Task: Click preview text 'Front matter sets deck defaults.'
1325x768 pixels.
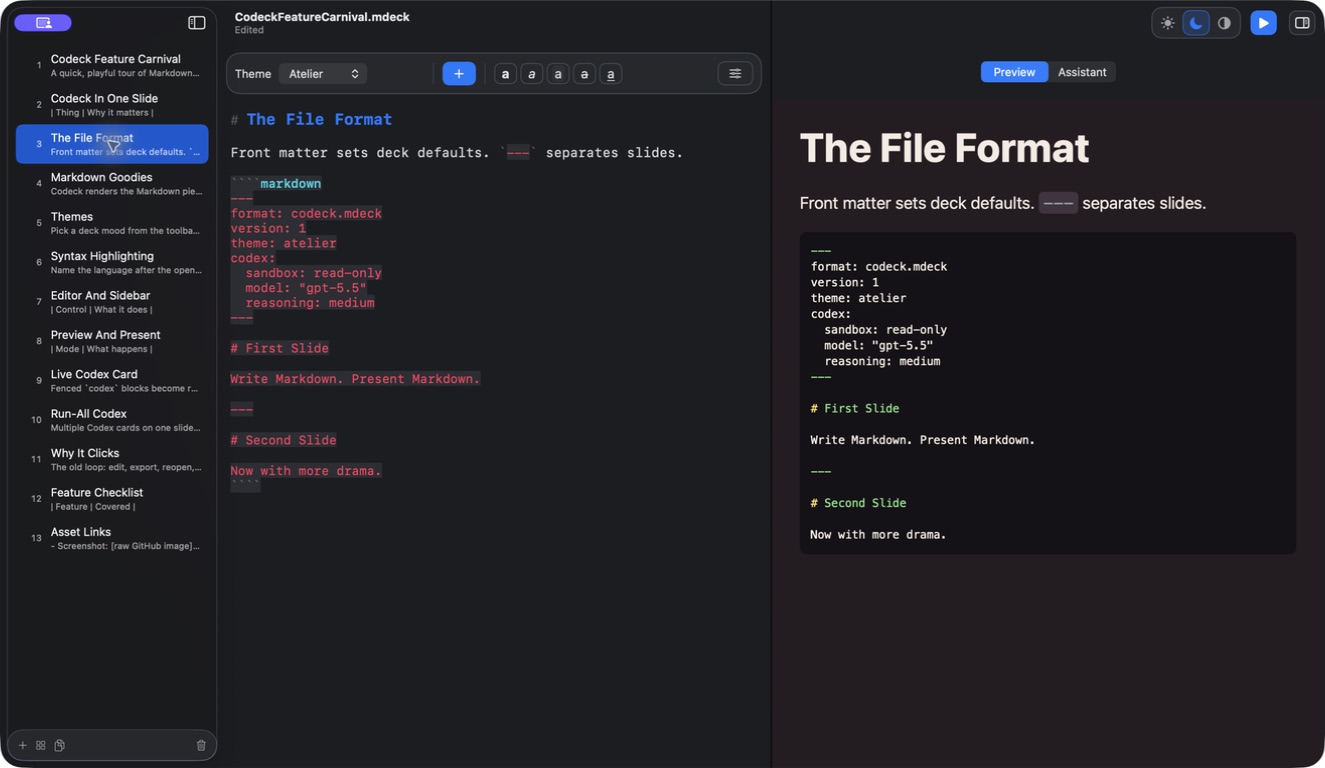Action: coord(917,203)
